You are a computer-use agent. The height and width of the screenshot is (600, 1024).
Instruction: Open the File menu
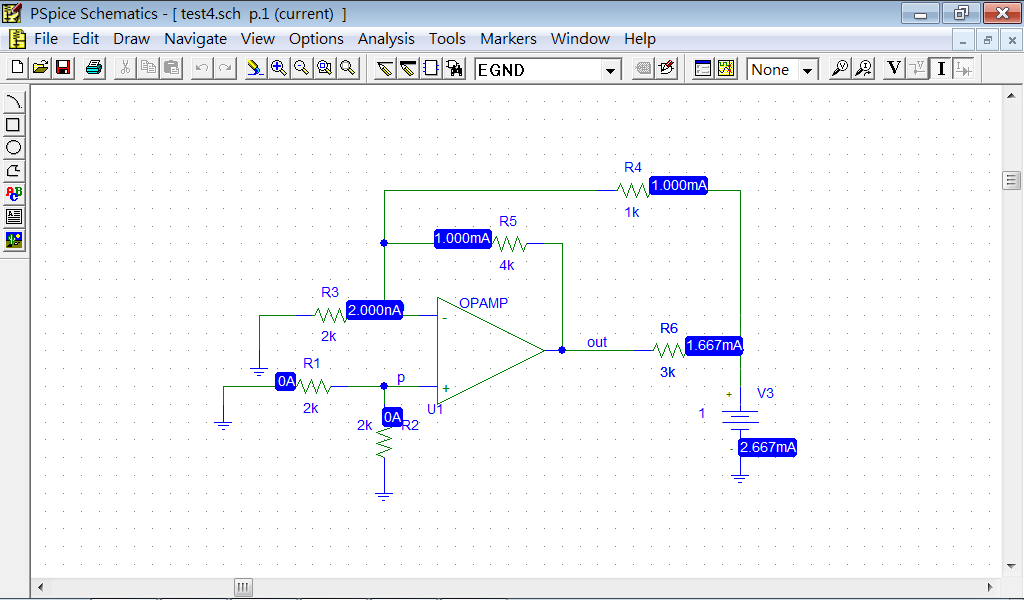(46, 39)
